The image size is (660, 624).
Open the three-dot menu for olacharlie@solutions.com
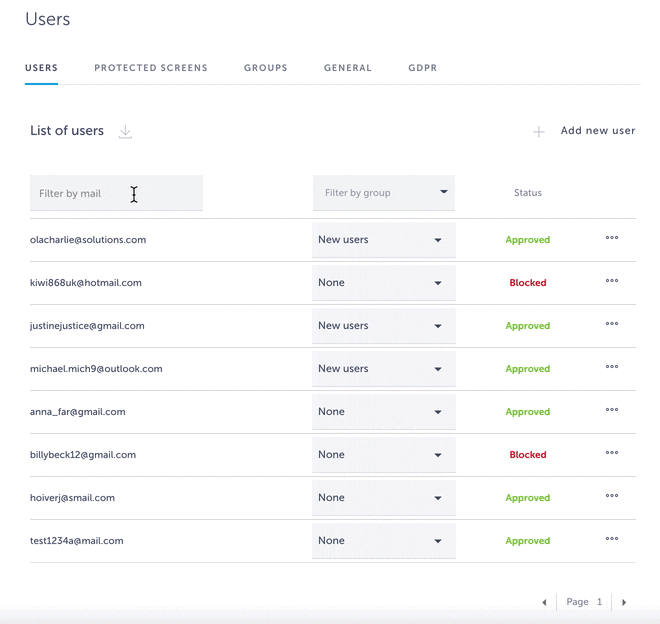coord(612,239)
